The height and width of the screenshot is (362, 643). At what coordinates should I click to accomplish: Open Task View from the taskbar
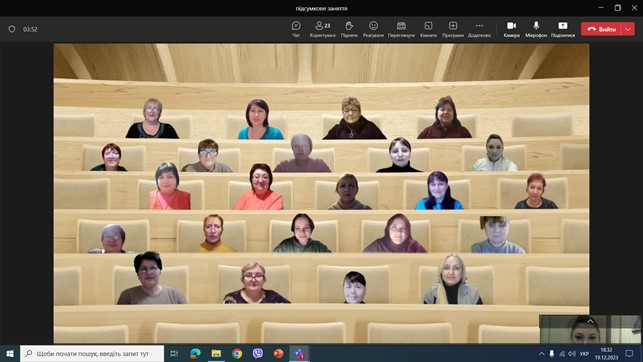(x=174, y=353)
